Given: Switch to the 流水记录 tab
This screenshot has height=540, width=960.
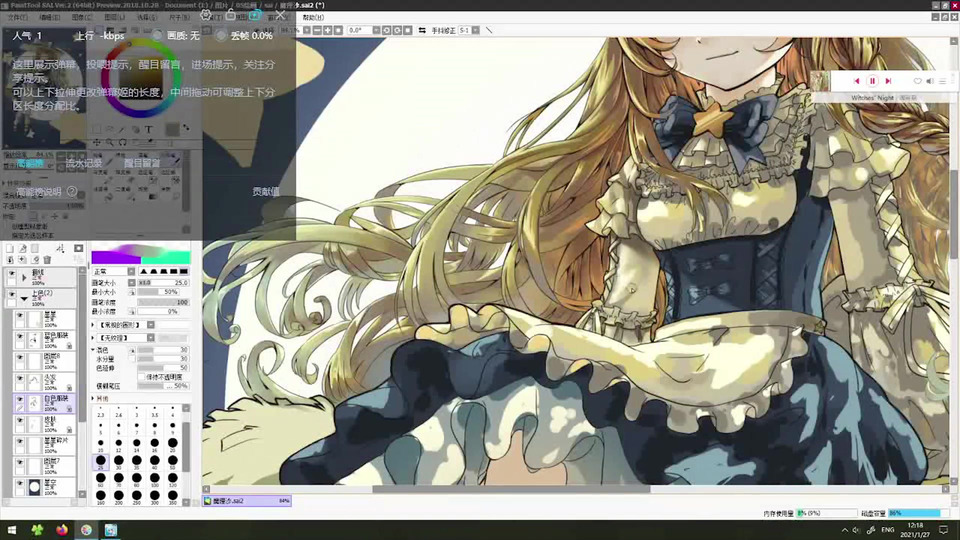Looking at the screenshot, I should (x=84, y=163).
